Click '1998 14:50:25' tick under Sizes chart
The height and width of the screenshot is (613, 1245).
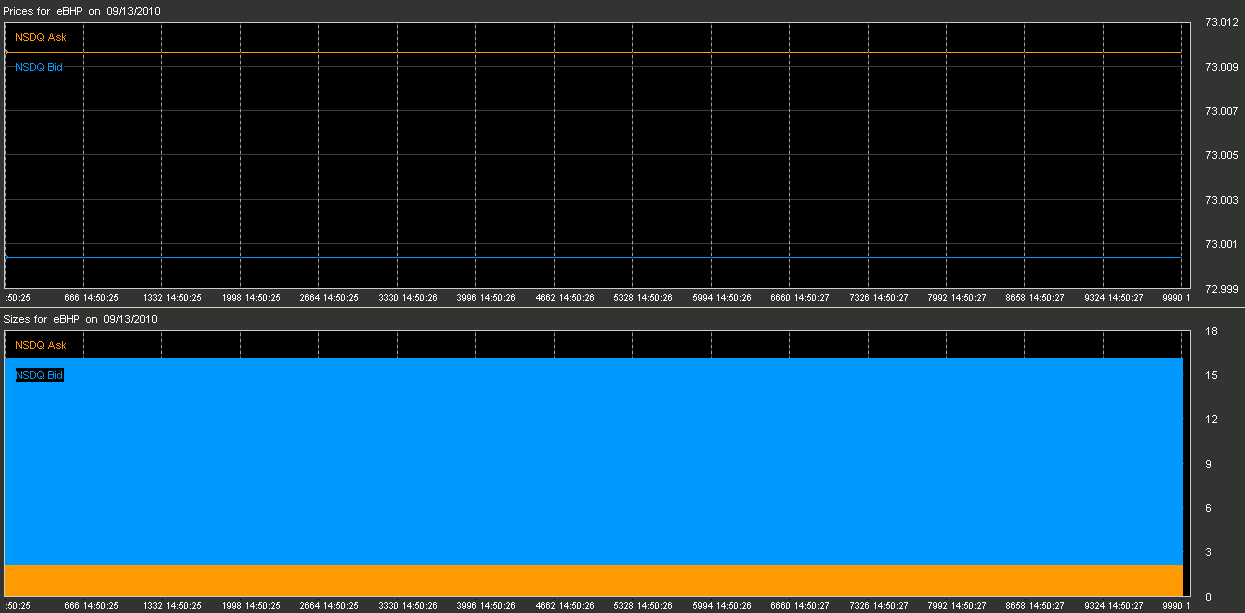click(250, 606)
